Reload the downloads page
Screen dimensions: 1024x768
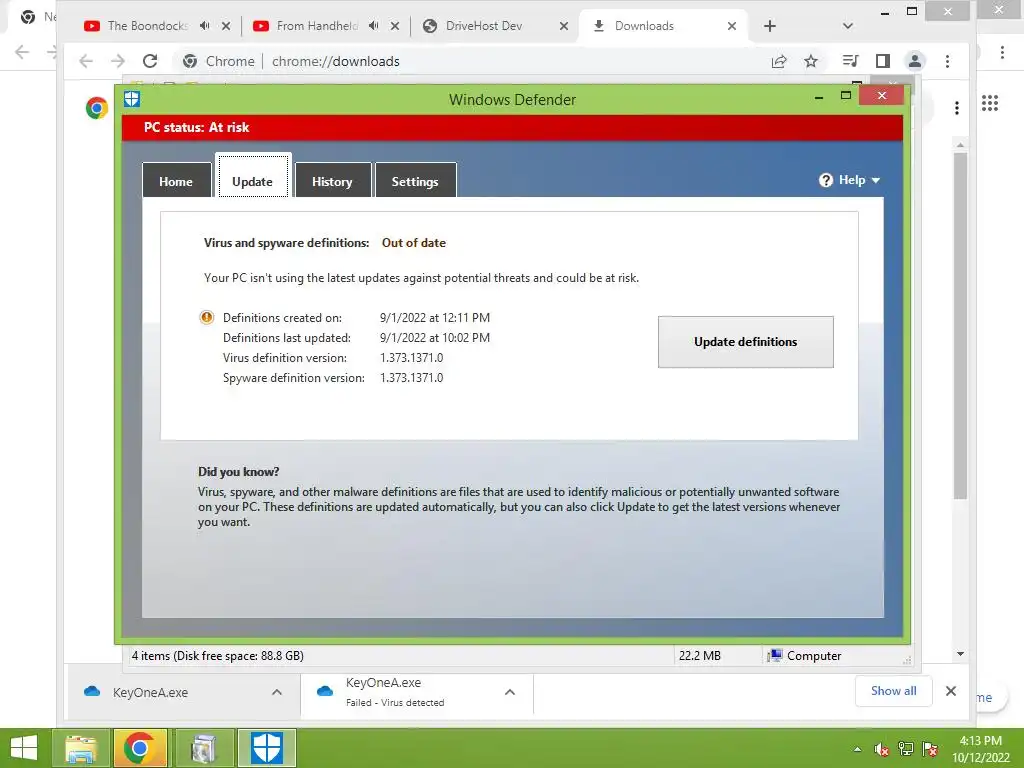click(150, 61)
